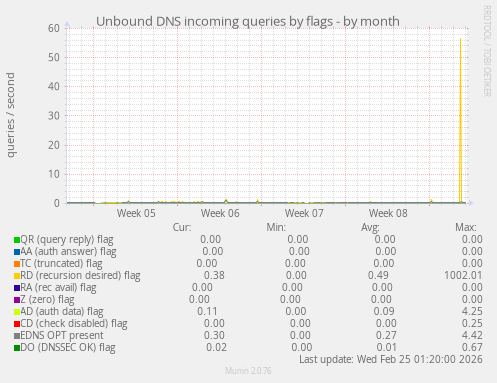This screenshot has width=497, height=383.
Task: Click RD flag max value 1002.01
Action: pyautogui.click(x=463, y=276)
